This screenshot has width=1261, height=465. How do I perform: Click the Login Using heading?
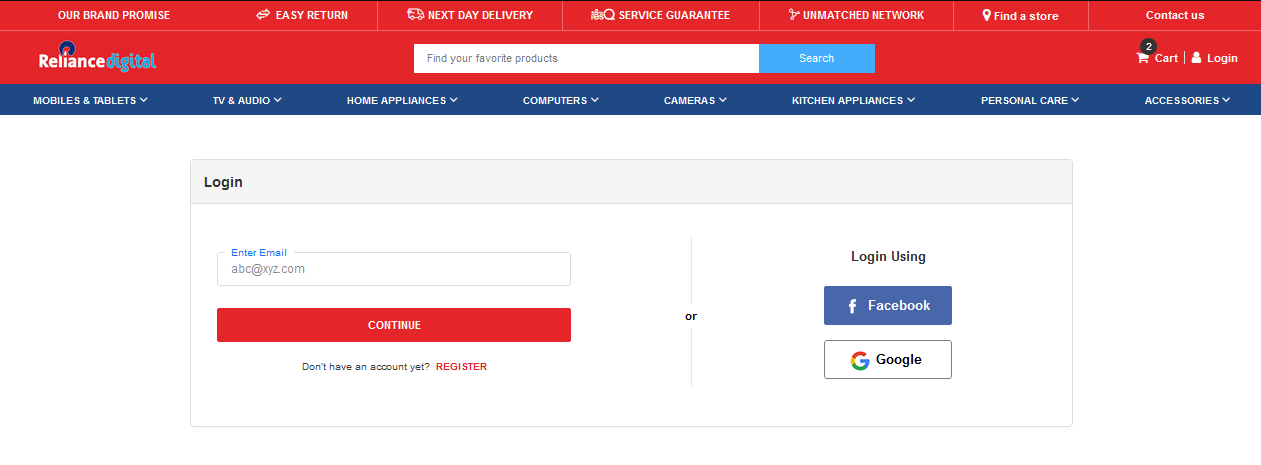click(888, 257)
